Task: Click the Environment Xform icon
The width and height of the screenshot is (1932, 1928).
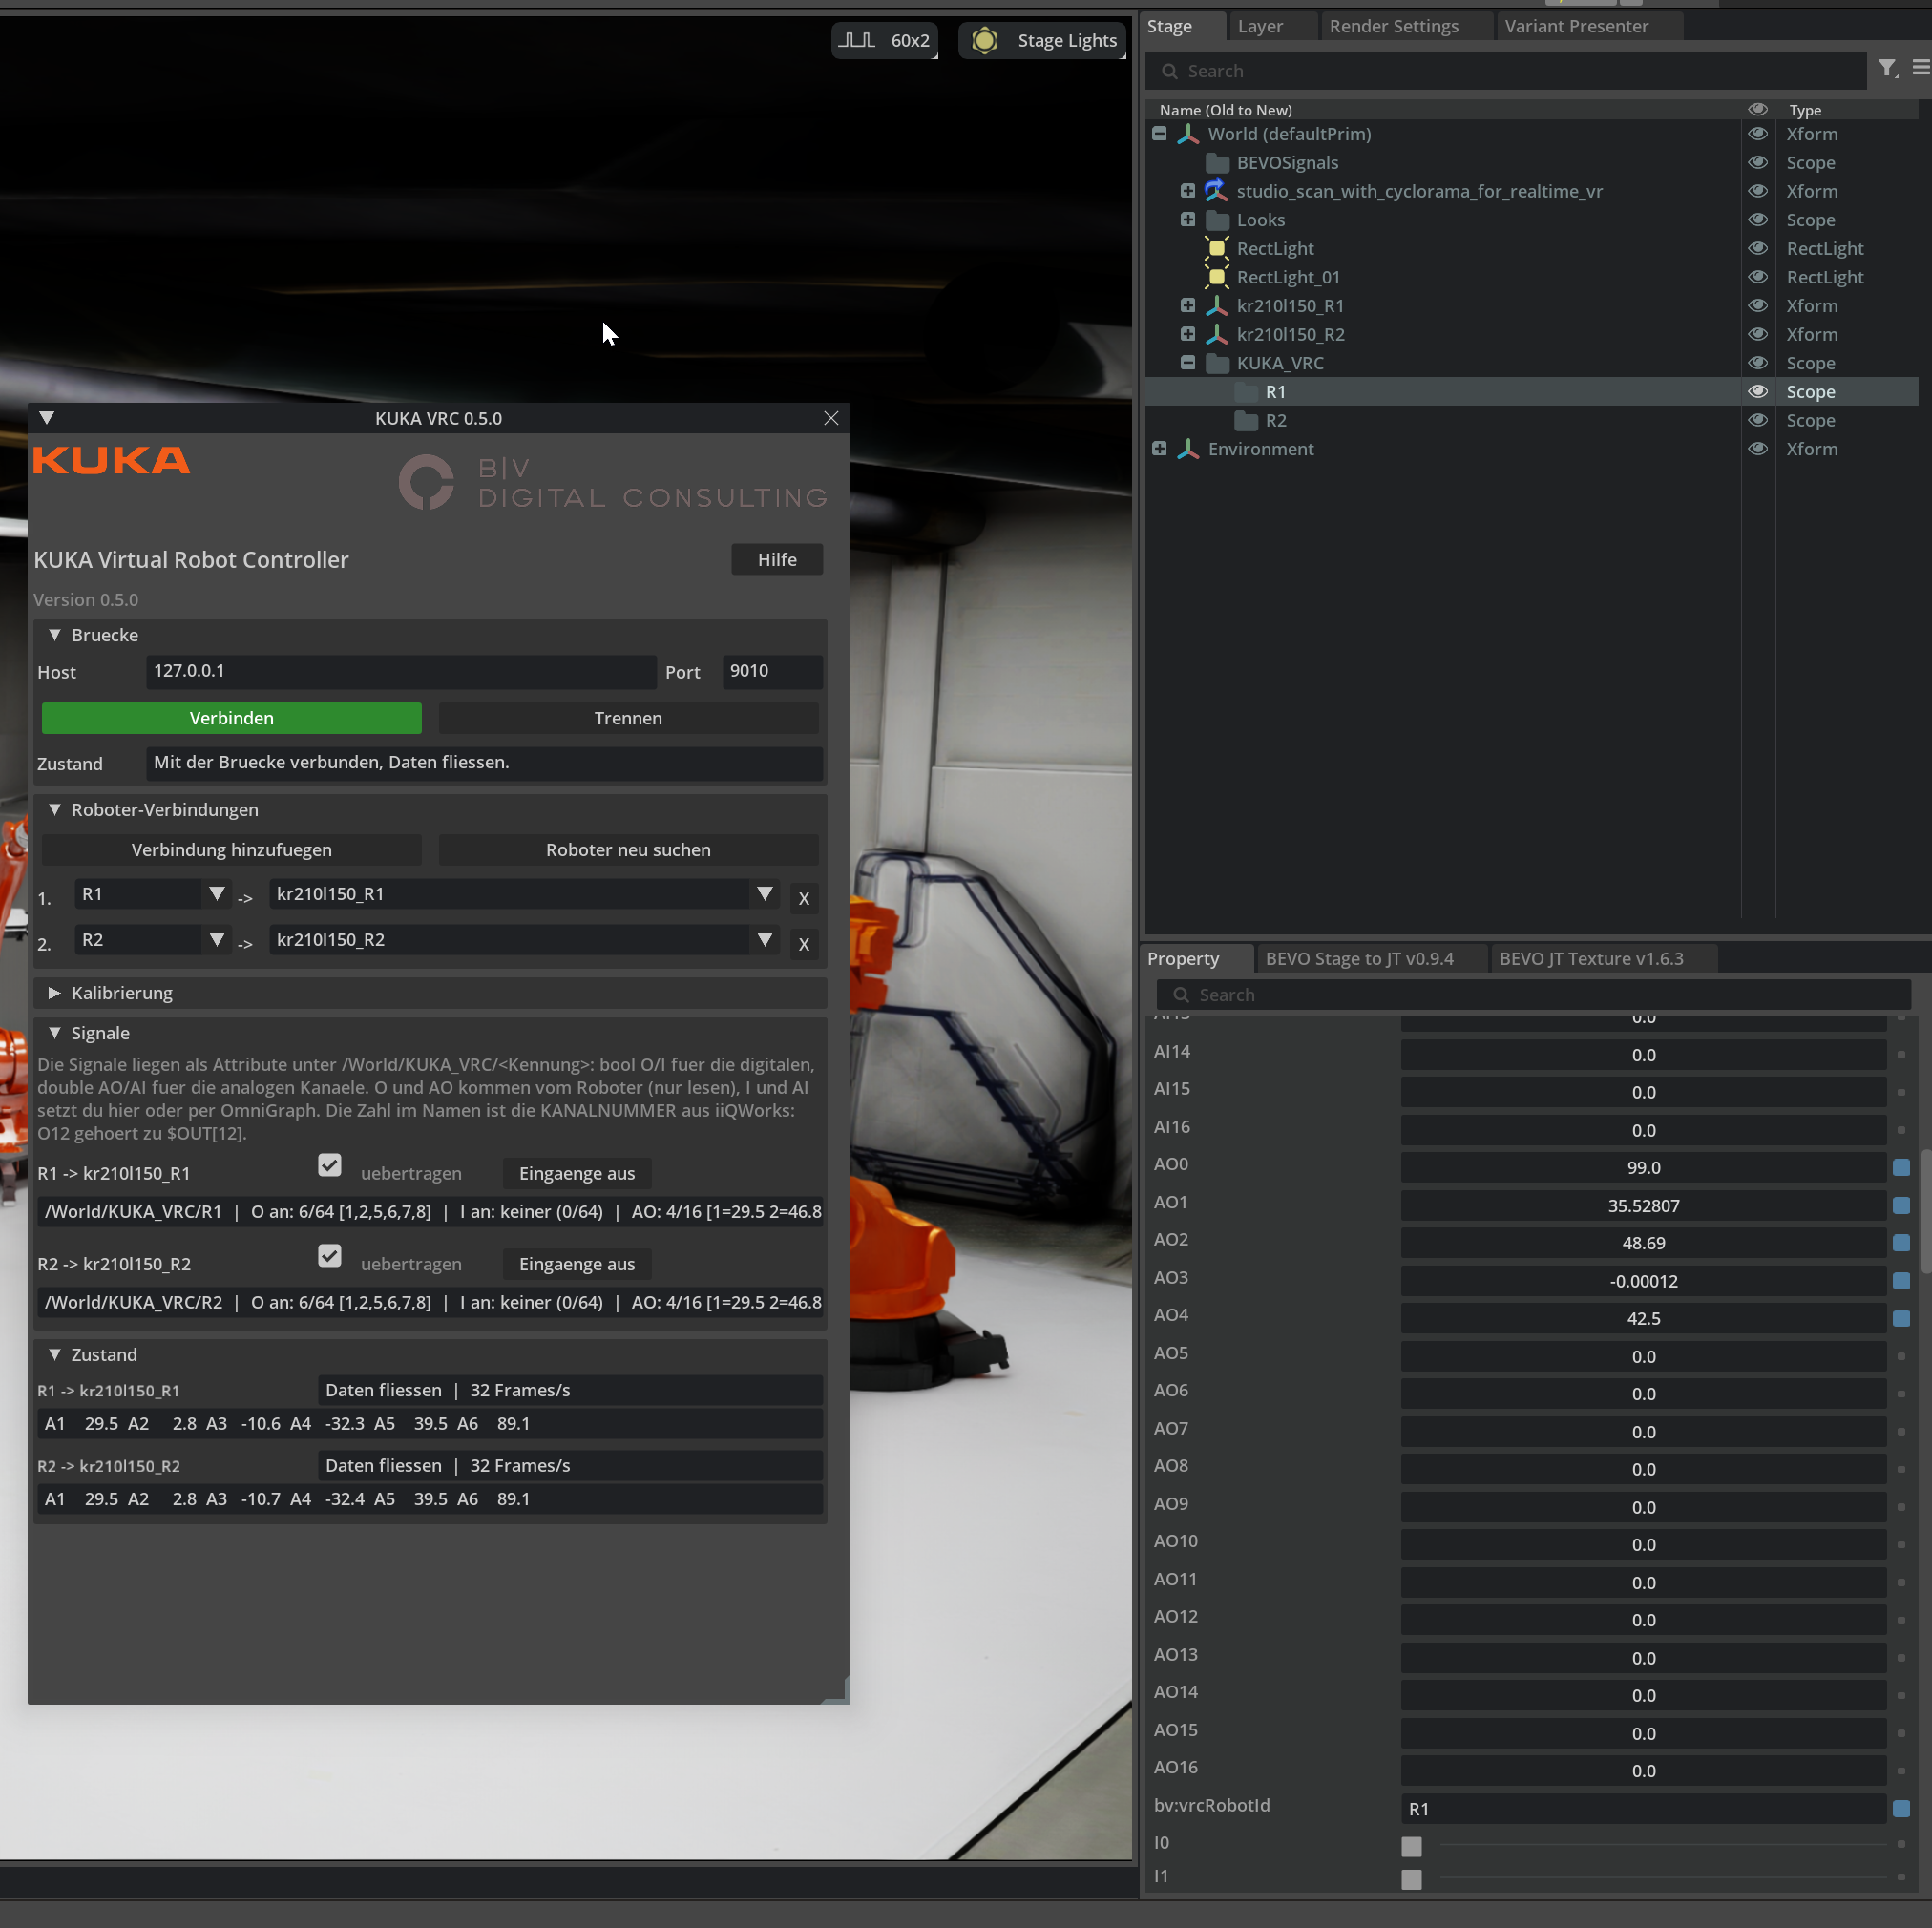Action: point(1188,450)
